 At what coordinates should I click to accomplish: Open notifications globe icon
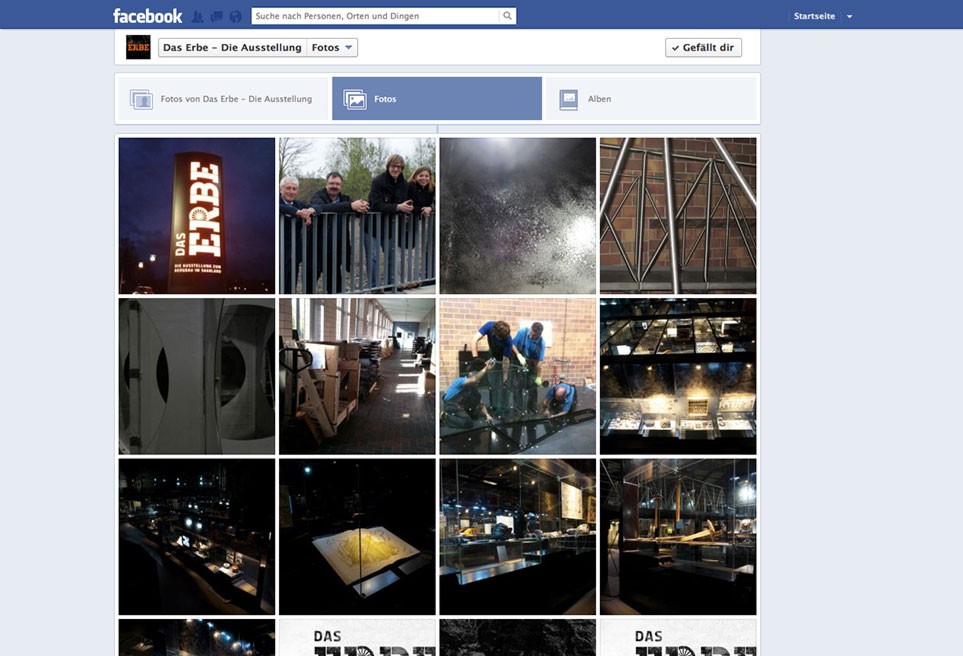point(235,17)
